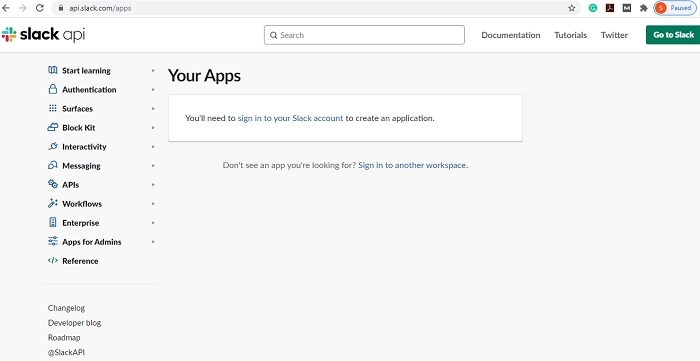Open the Roadmap link
The image size is (700, 361).
[x=64, y=337]
